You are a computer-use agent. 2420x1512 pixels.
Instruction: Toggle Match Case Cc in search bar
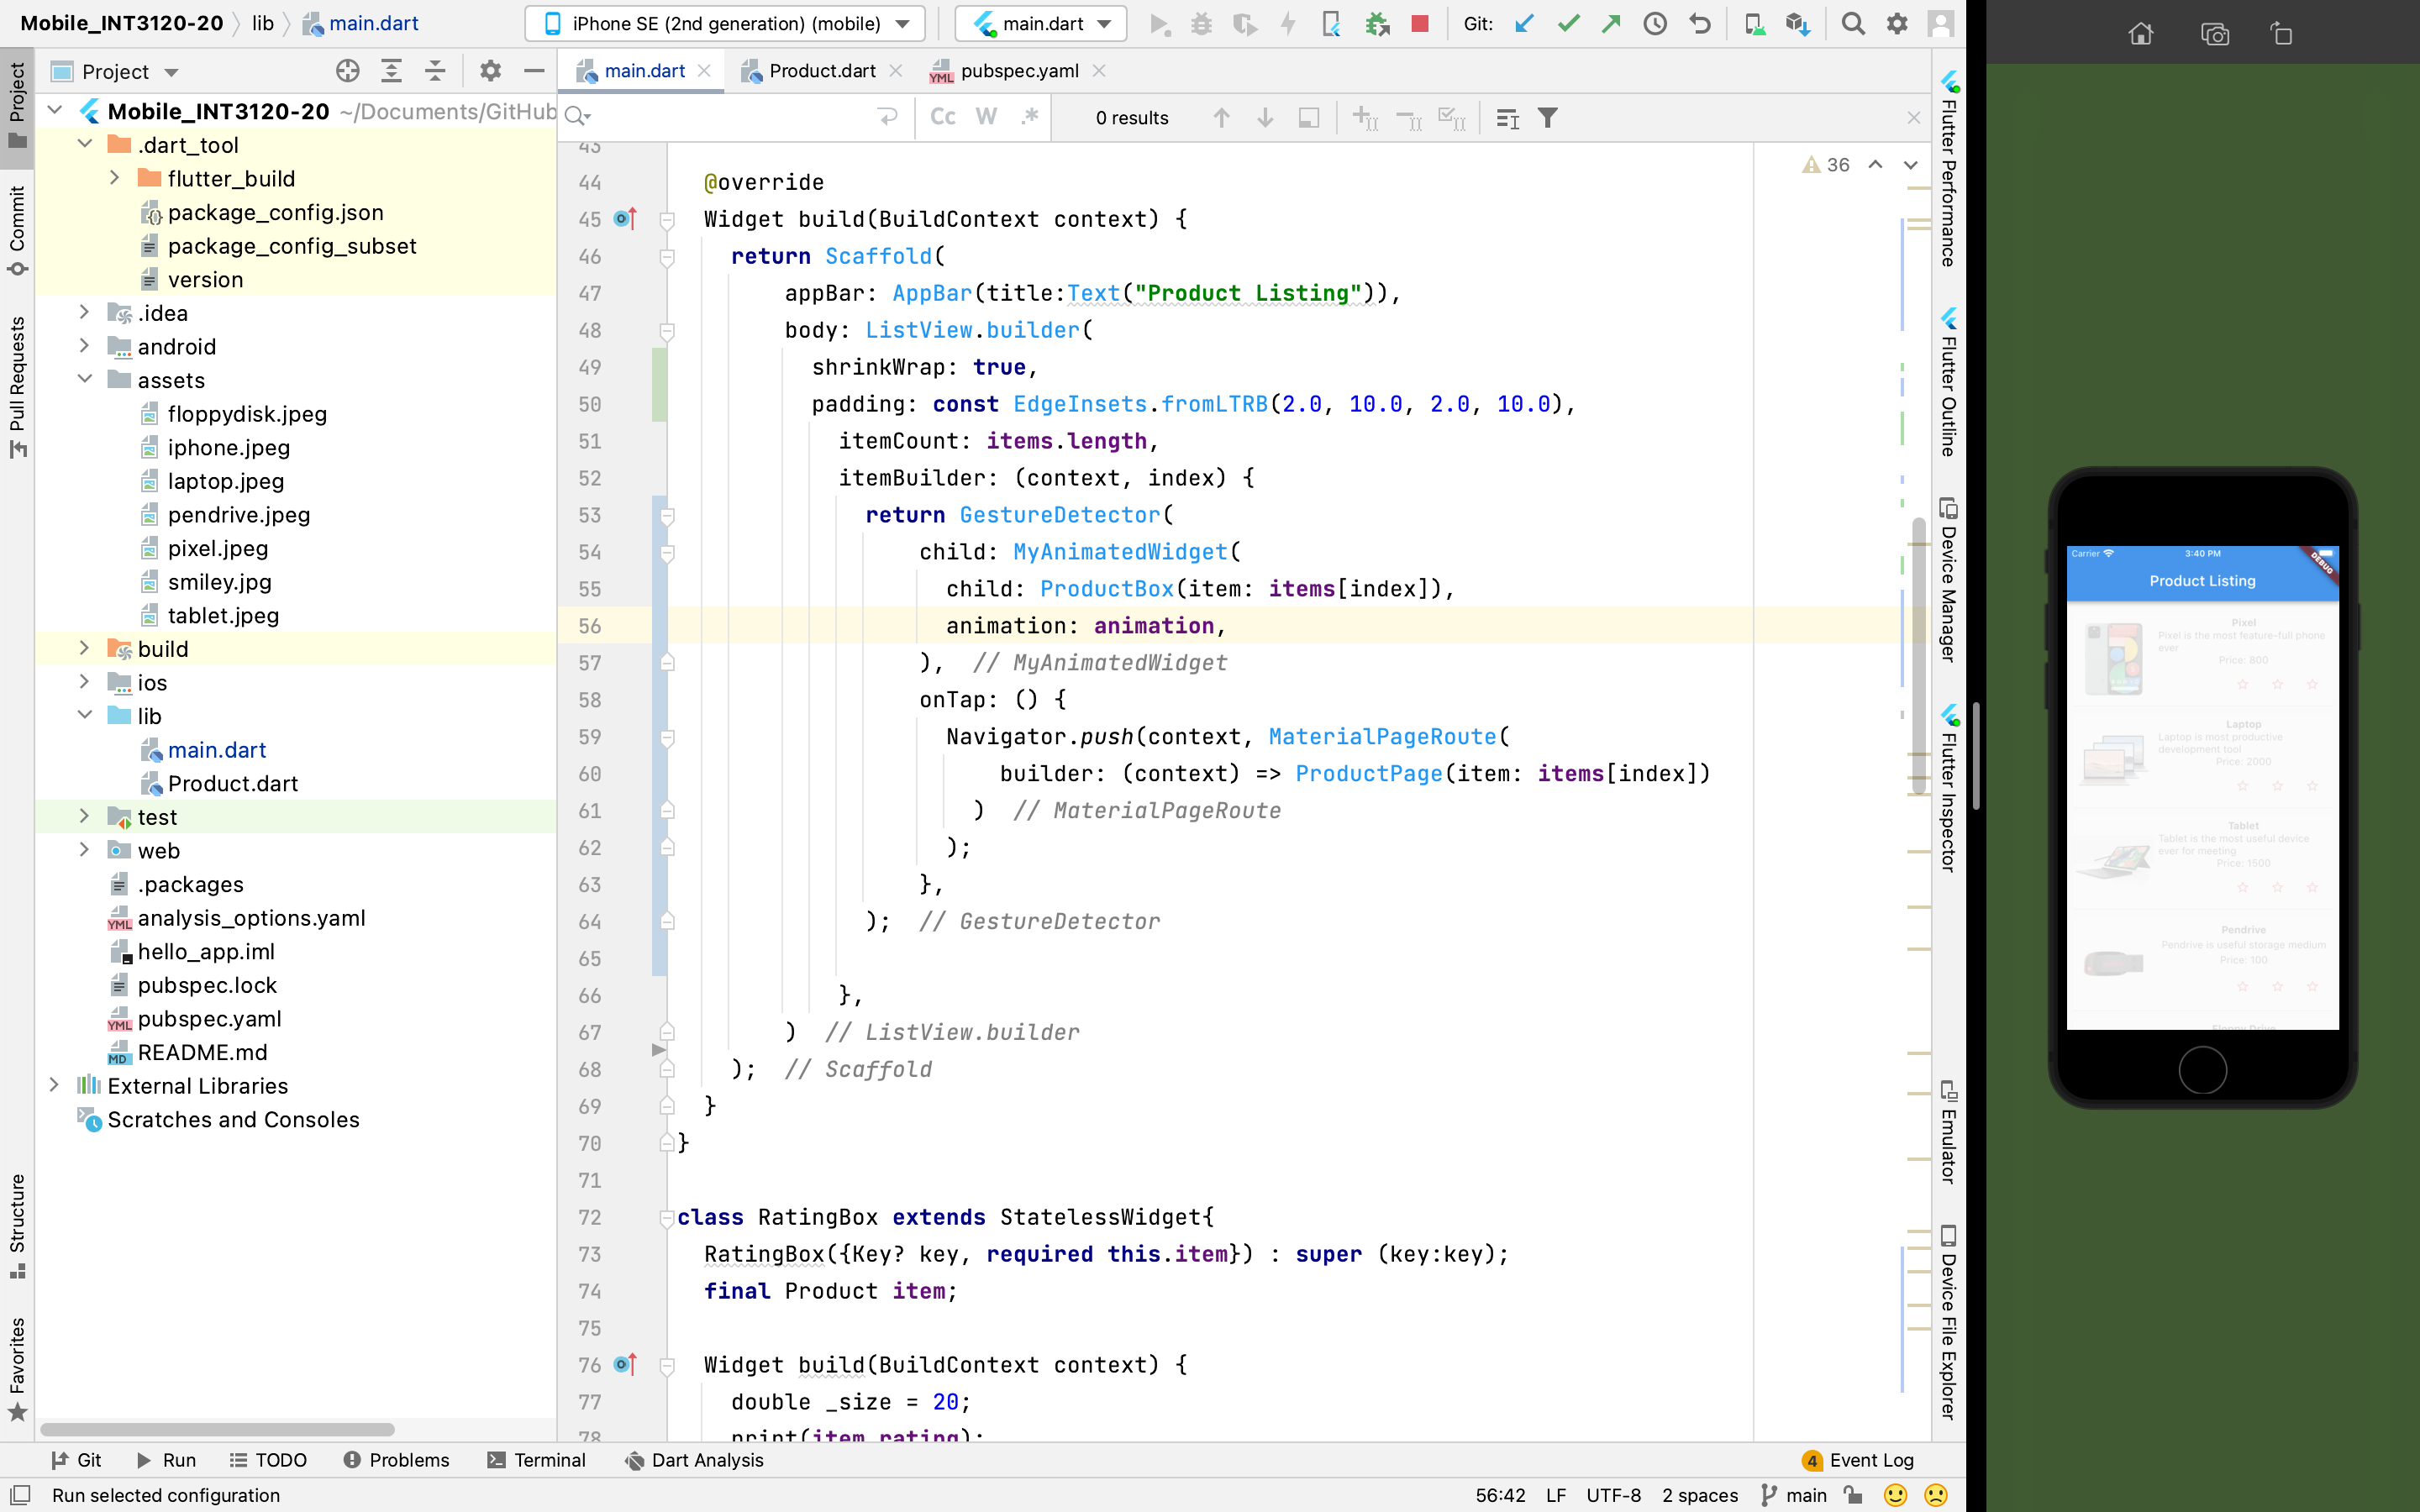pos(942,117)
